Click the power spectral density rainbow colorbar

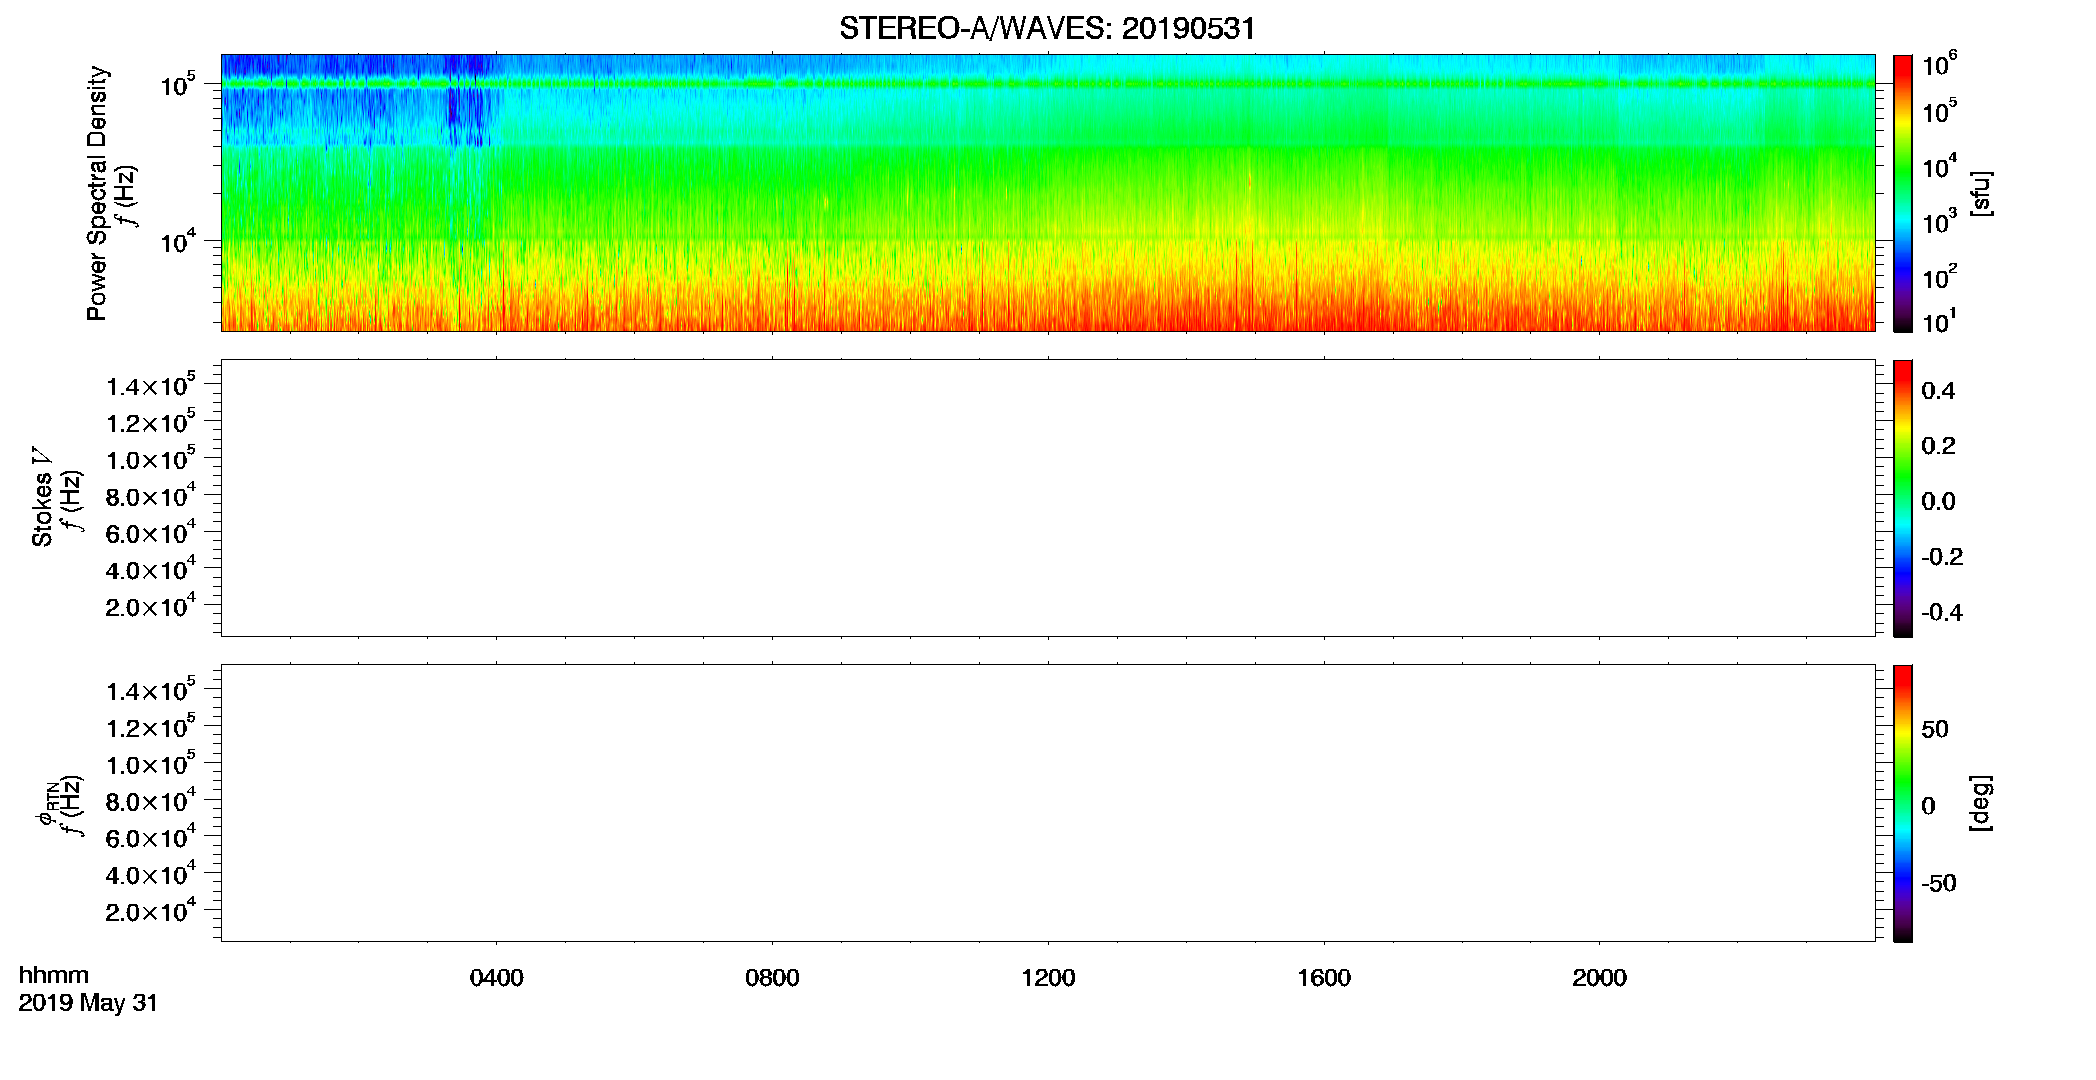click(x=1902, y=193)
